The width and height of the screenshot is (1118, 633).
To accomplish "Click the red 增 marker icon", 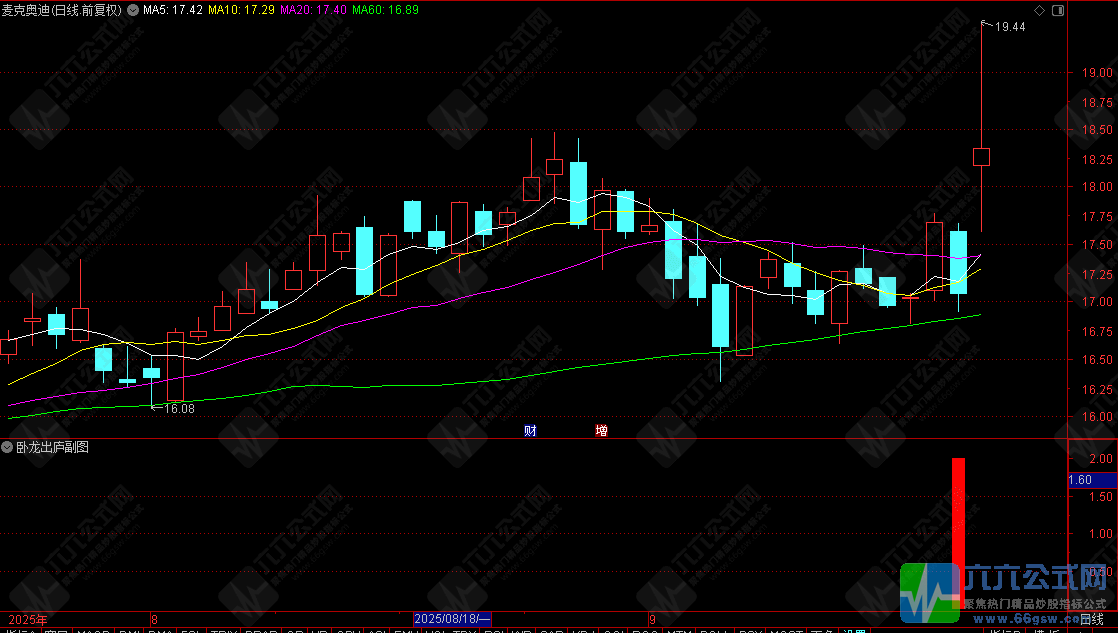I will (601, 431).
